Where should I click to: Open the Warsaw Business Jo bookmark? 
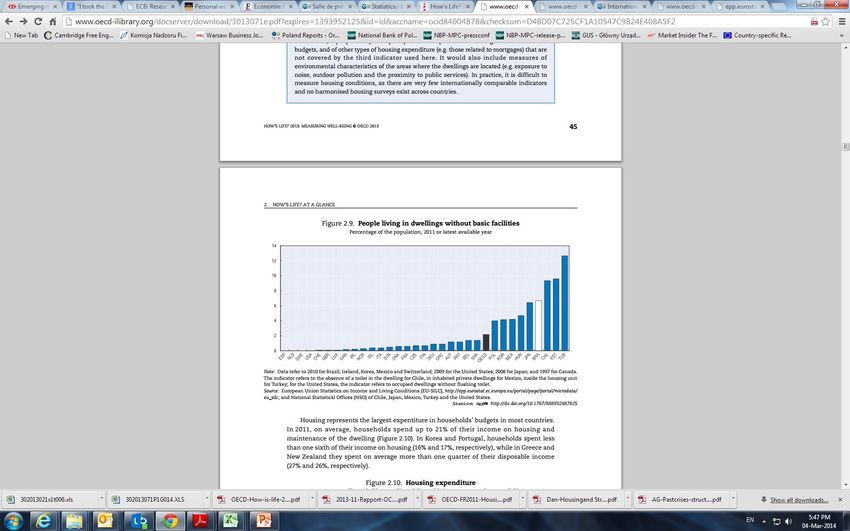(230, 35)
